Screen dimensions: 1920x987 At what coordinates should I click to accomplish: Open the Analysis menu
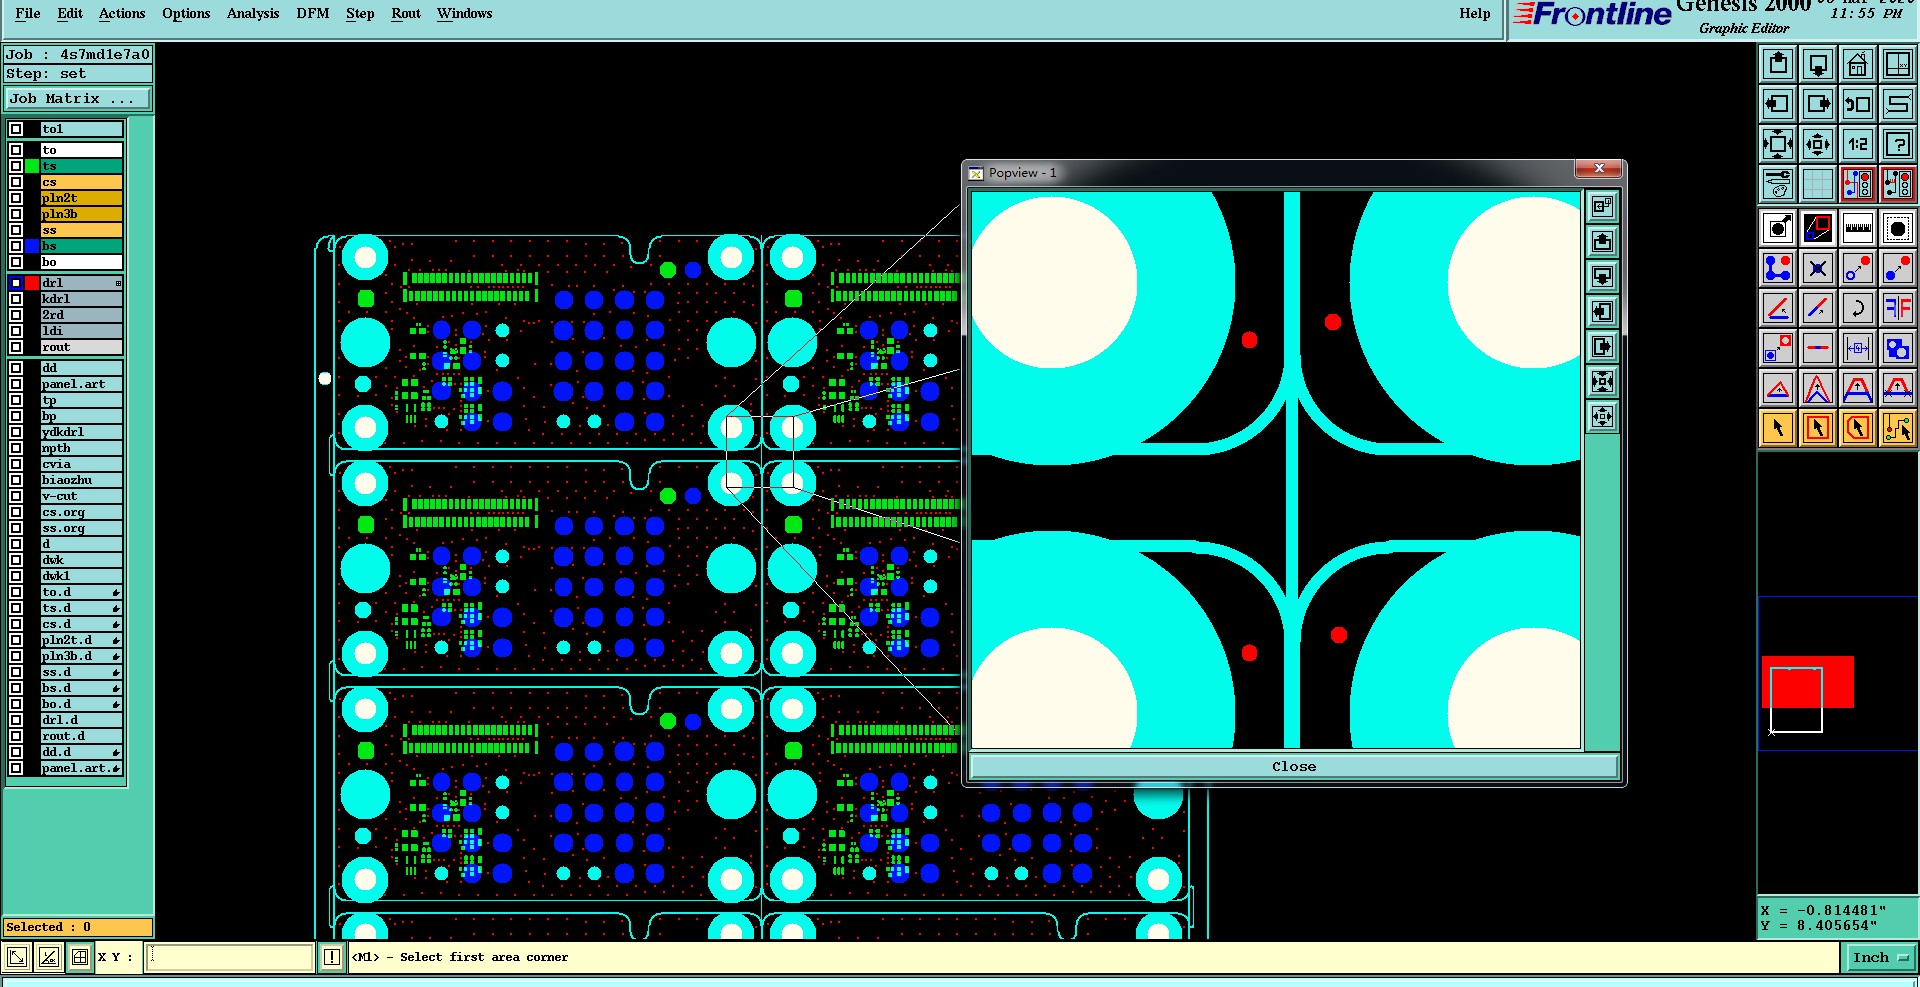coord(253,13)
